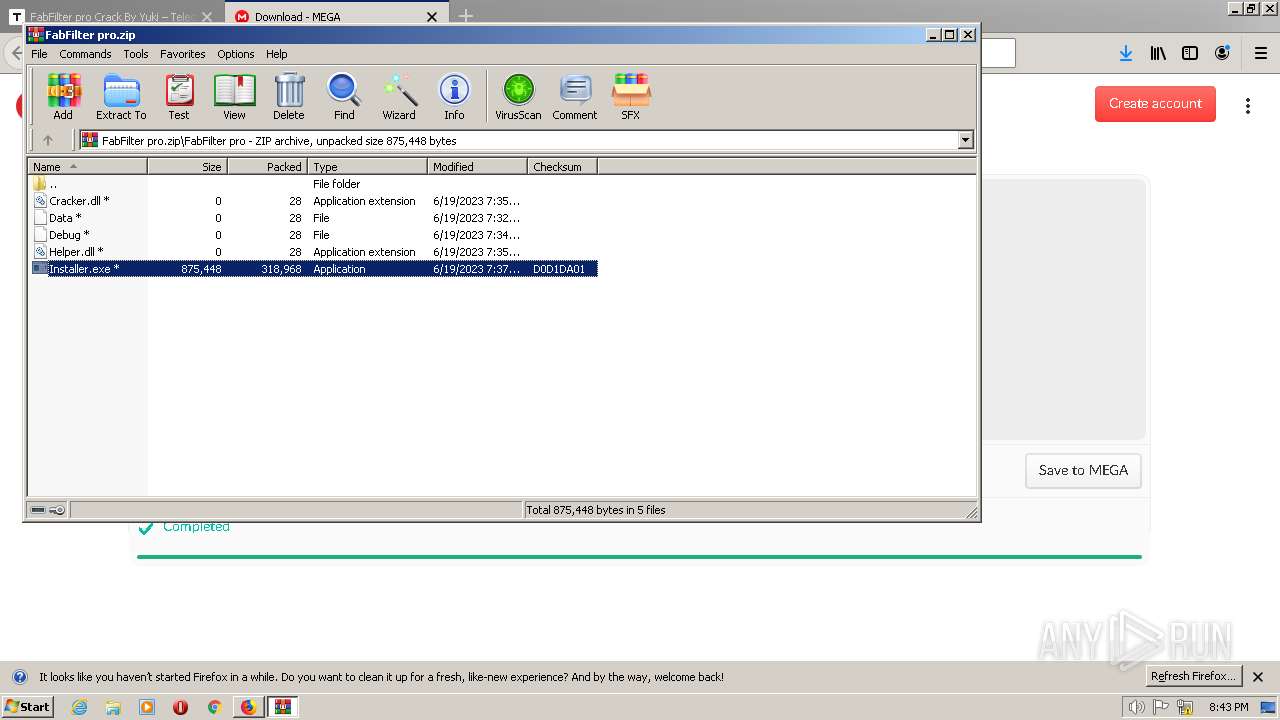Click the Extract To toolbar icon
Viewport: 1280px width, 720px height.
(x=121, y=97)
